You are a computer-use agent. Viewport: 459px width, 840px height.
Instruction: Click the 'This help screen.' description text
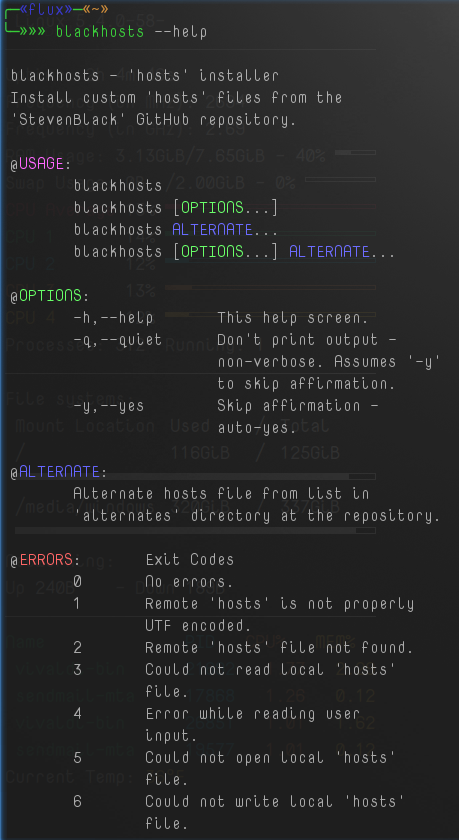(x=292, y=318)
